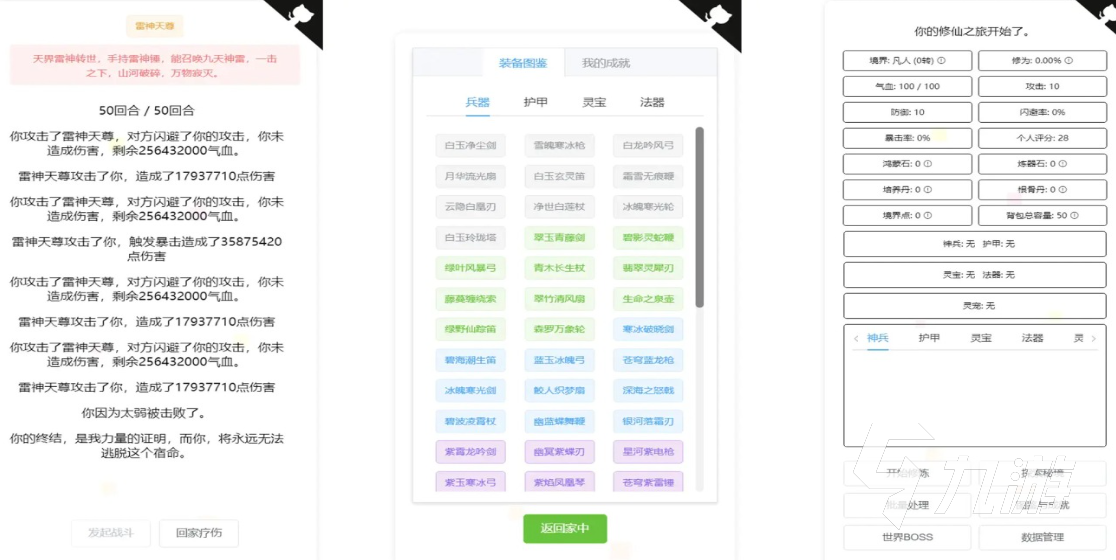This screenshot has height=560, width=1116.
Task: Open the 世界BOSS button
Action: click(907, 537)
